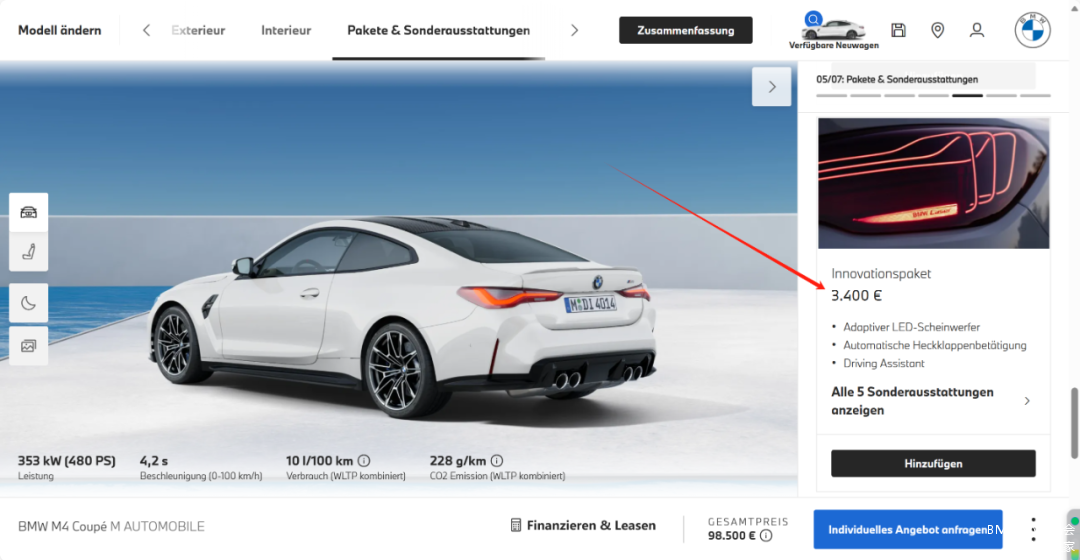1080x560 pixels.
Task: Expand Alle 5 Sonderausstattungen anzeigen
Action: 931,401
